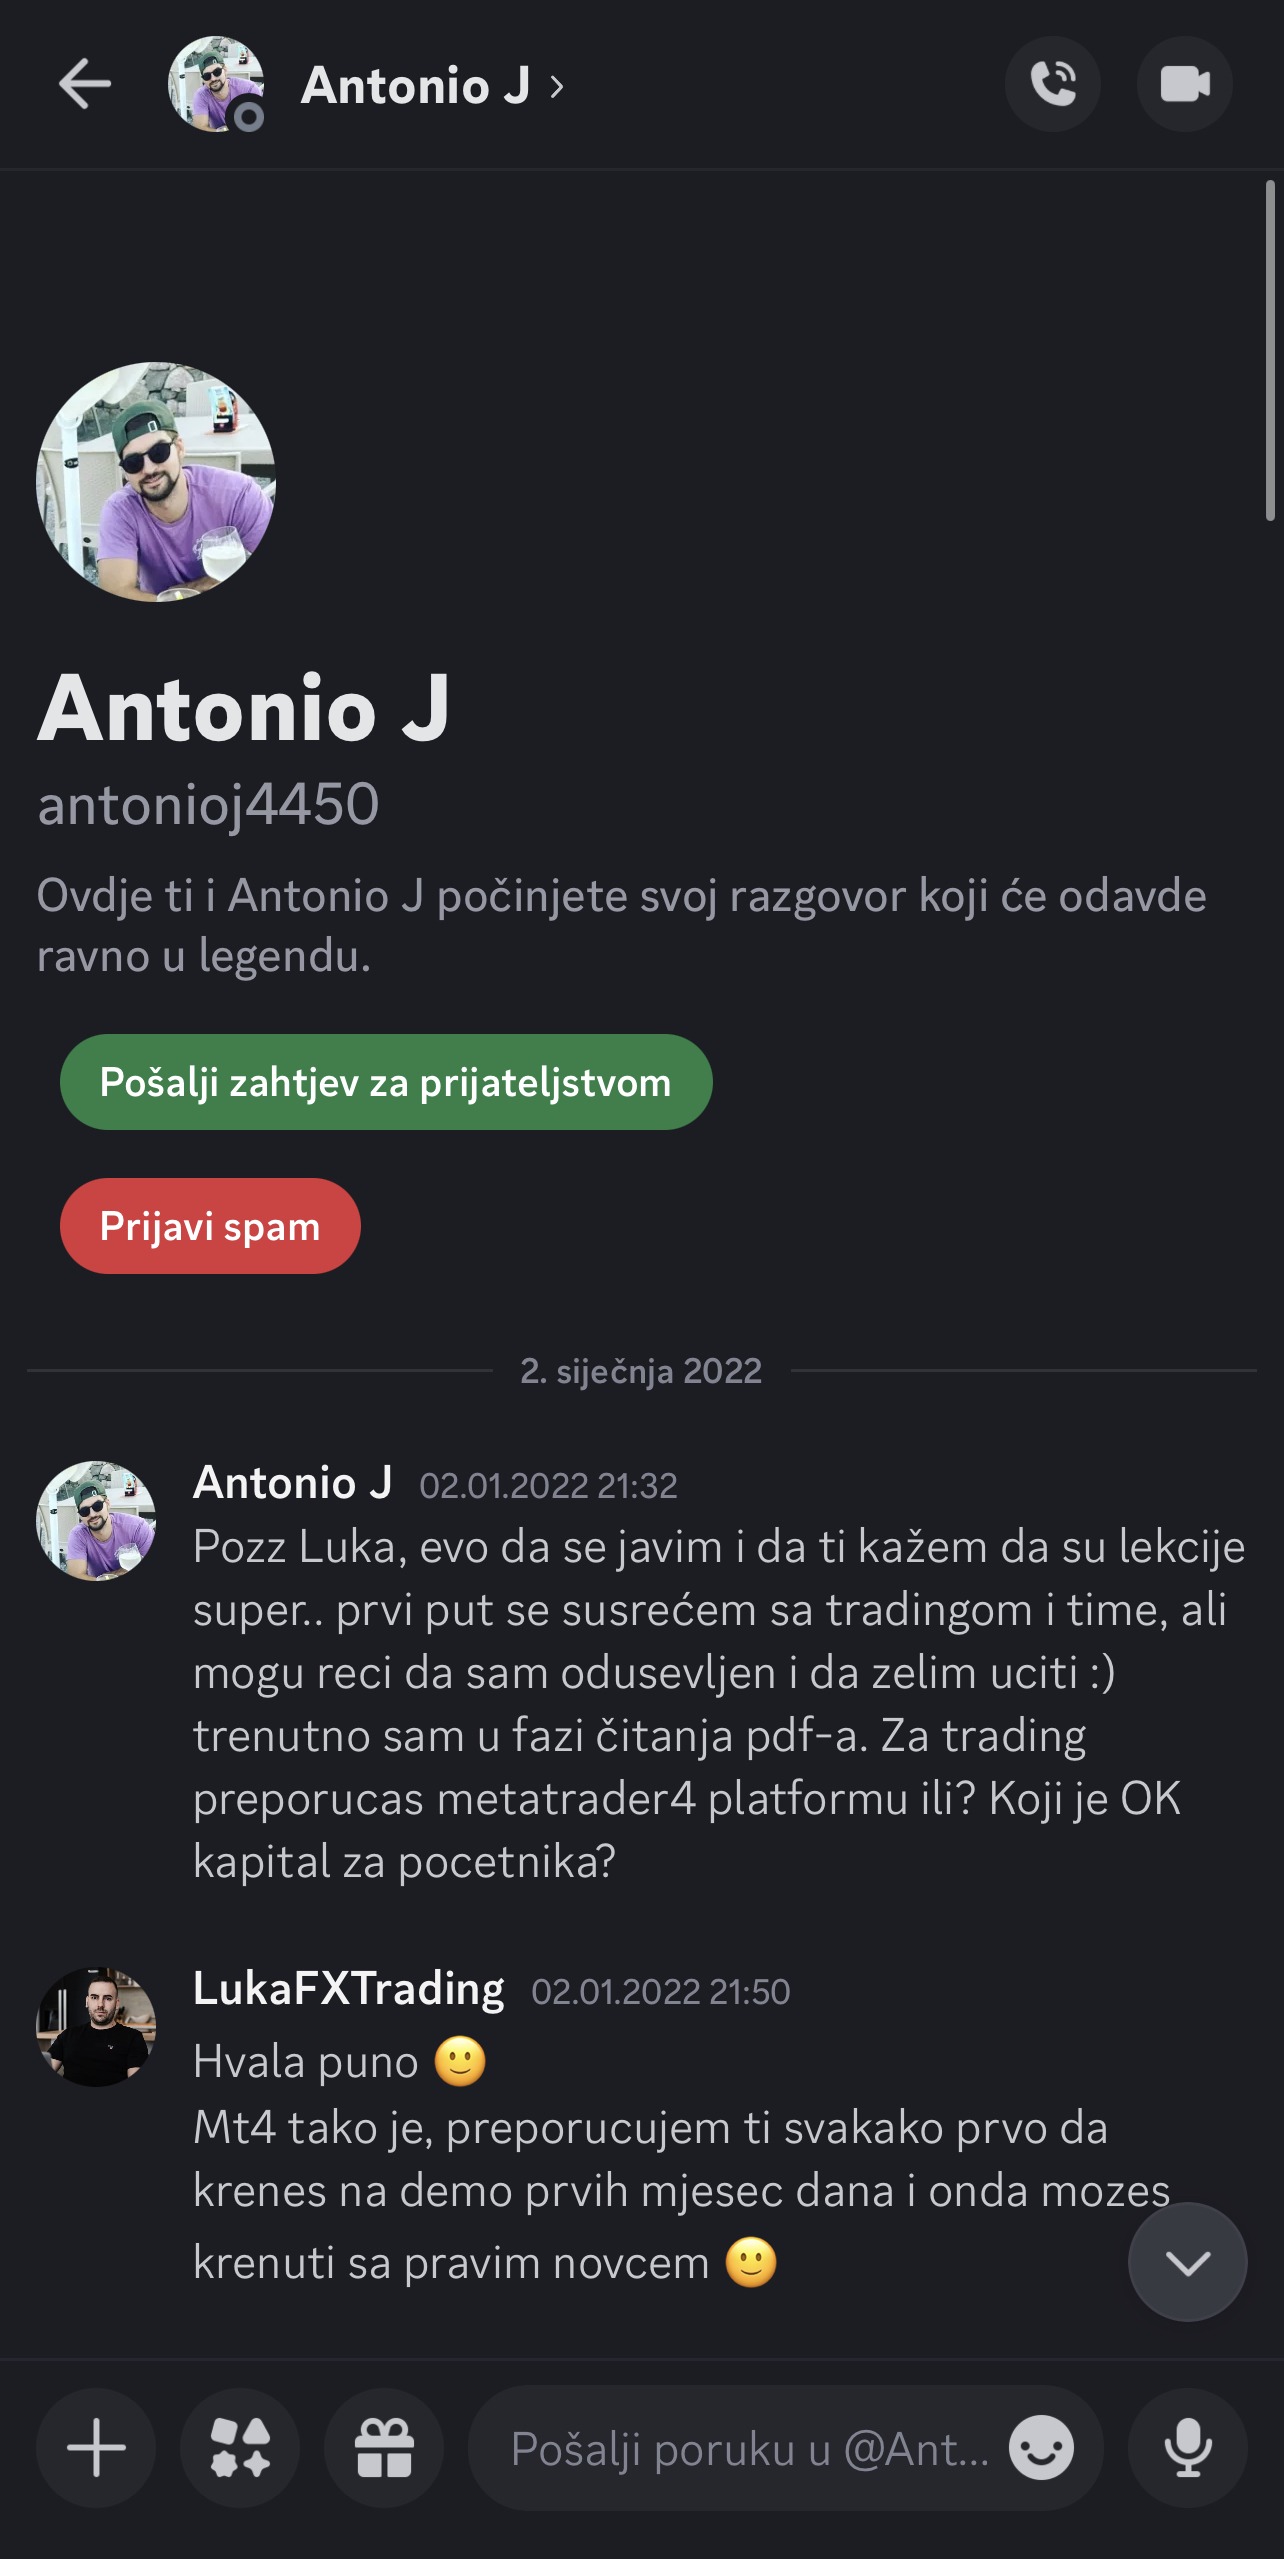The height and width of the screenshot is (2559, 1284).
Task: Open the plus attachment menu
Action: [x=96, y=2448]
